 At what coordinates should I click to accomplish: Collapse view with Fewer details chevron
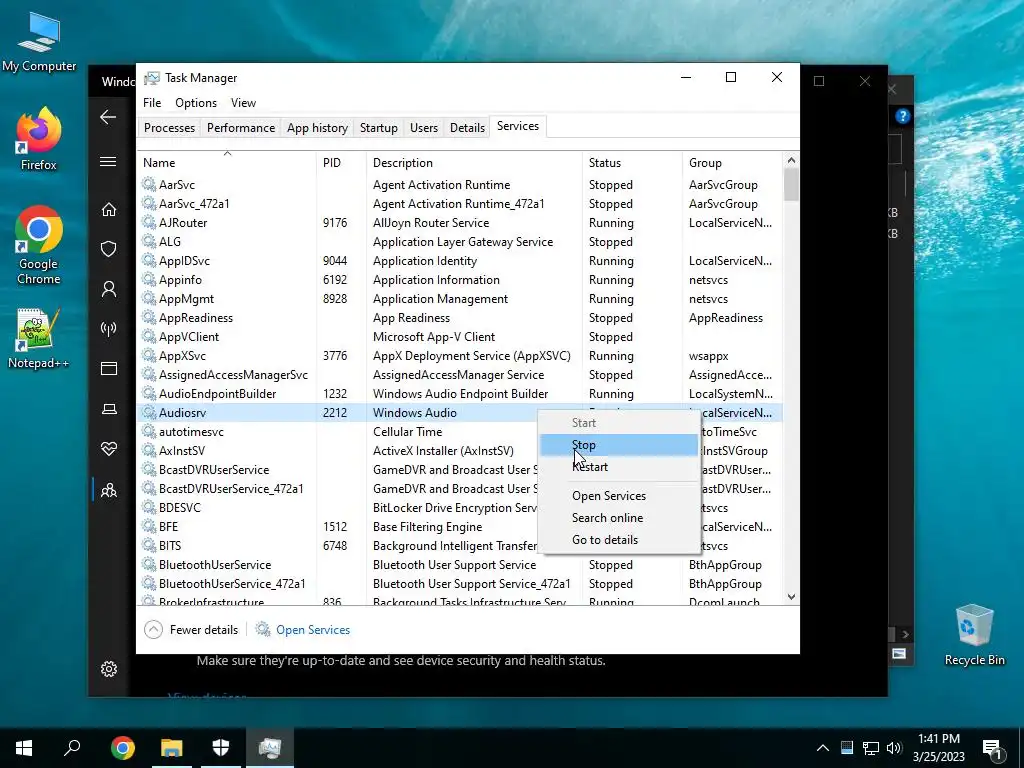coord(153,630)
